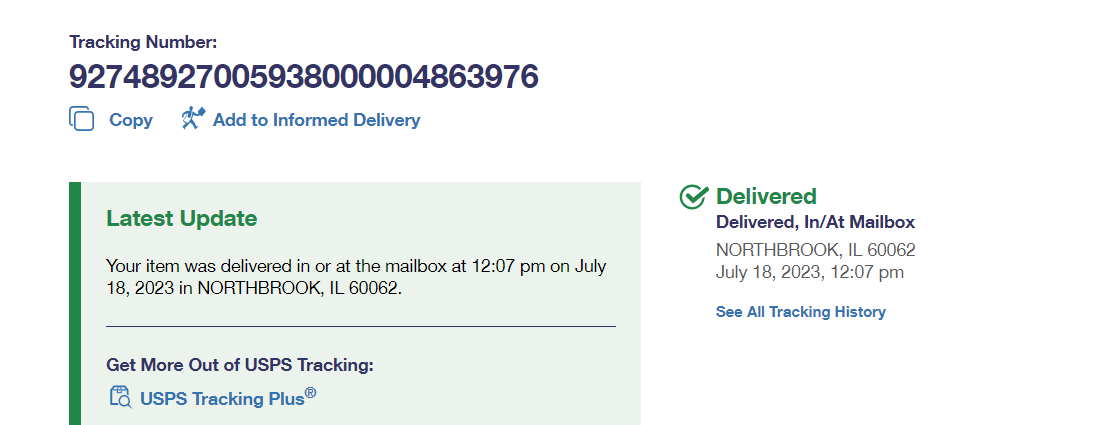Click the registered trademark symbol after Tracking Plus
1097x425 pixels.
311,393
